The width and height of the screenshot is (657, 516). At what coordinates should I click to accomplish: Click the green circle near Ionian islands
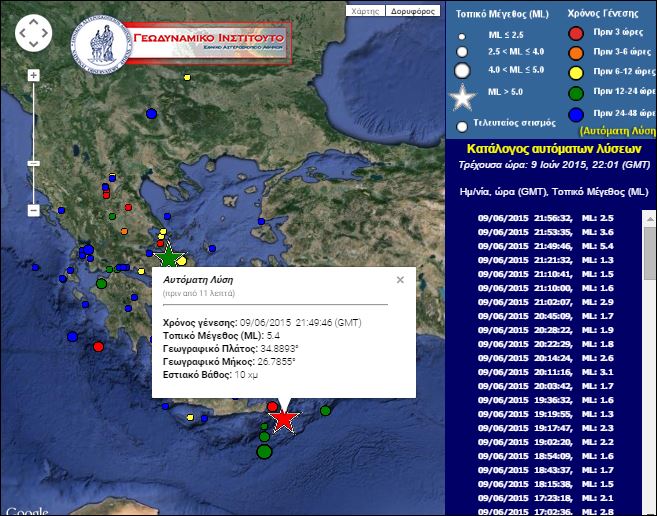pos(101,283)
